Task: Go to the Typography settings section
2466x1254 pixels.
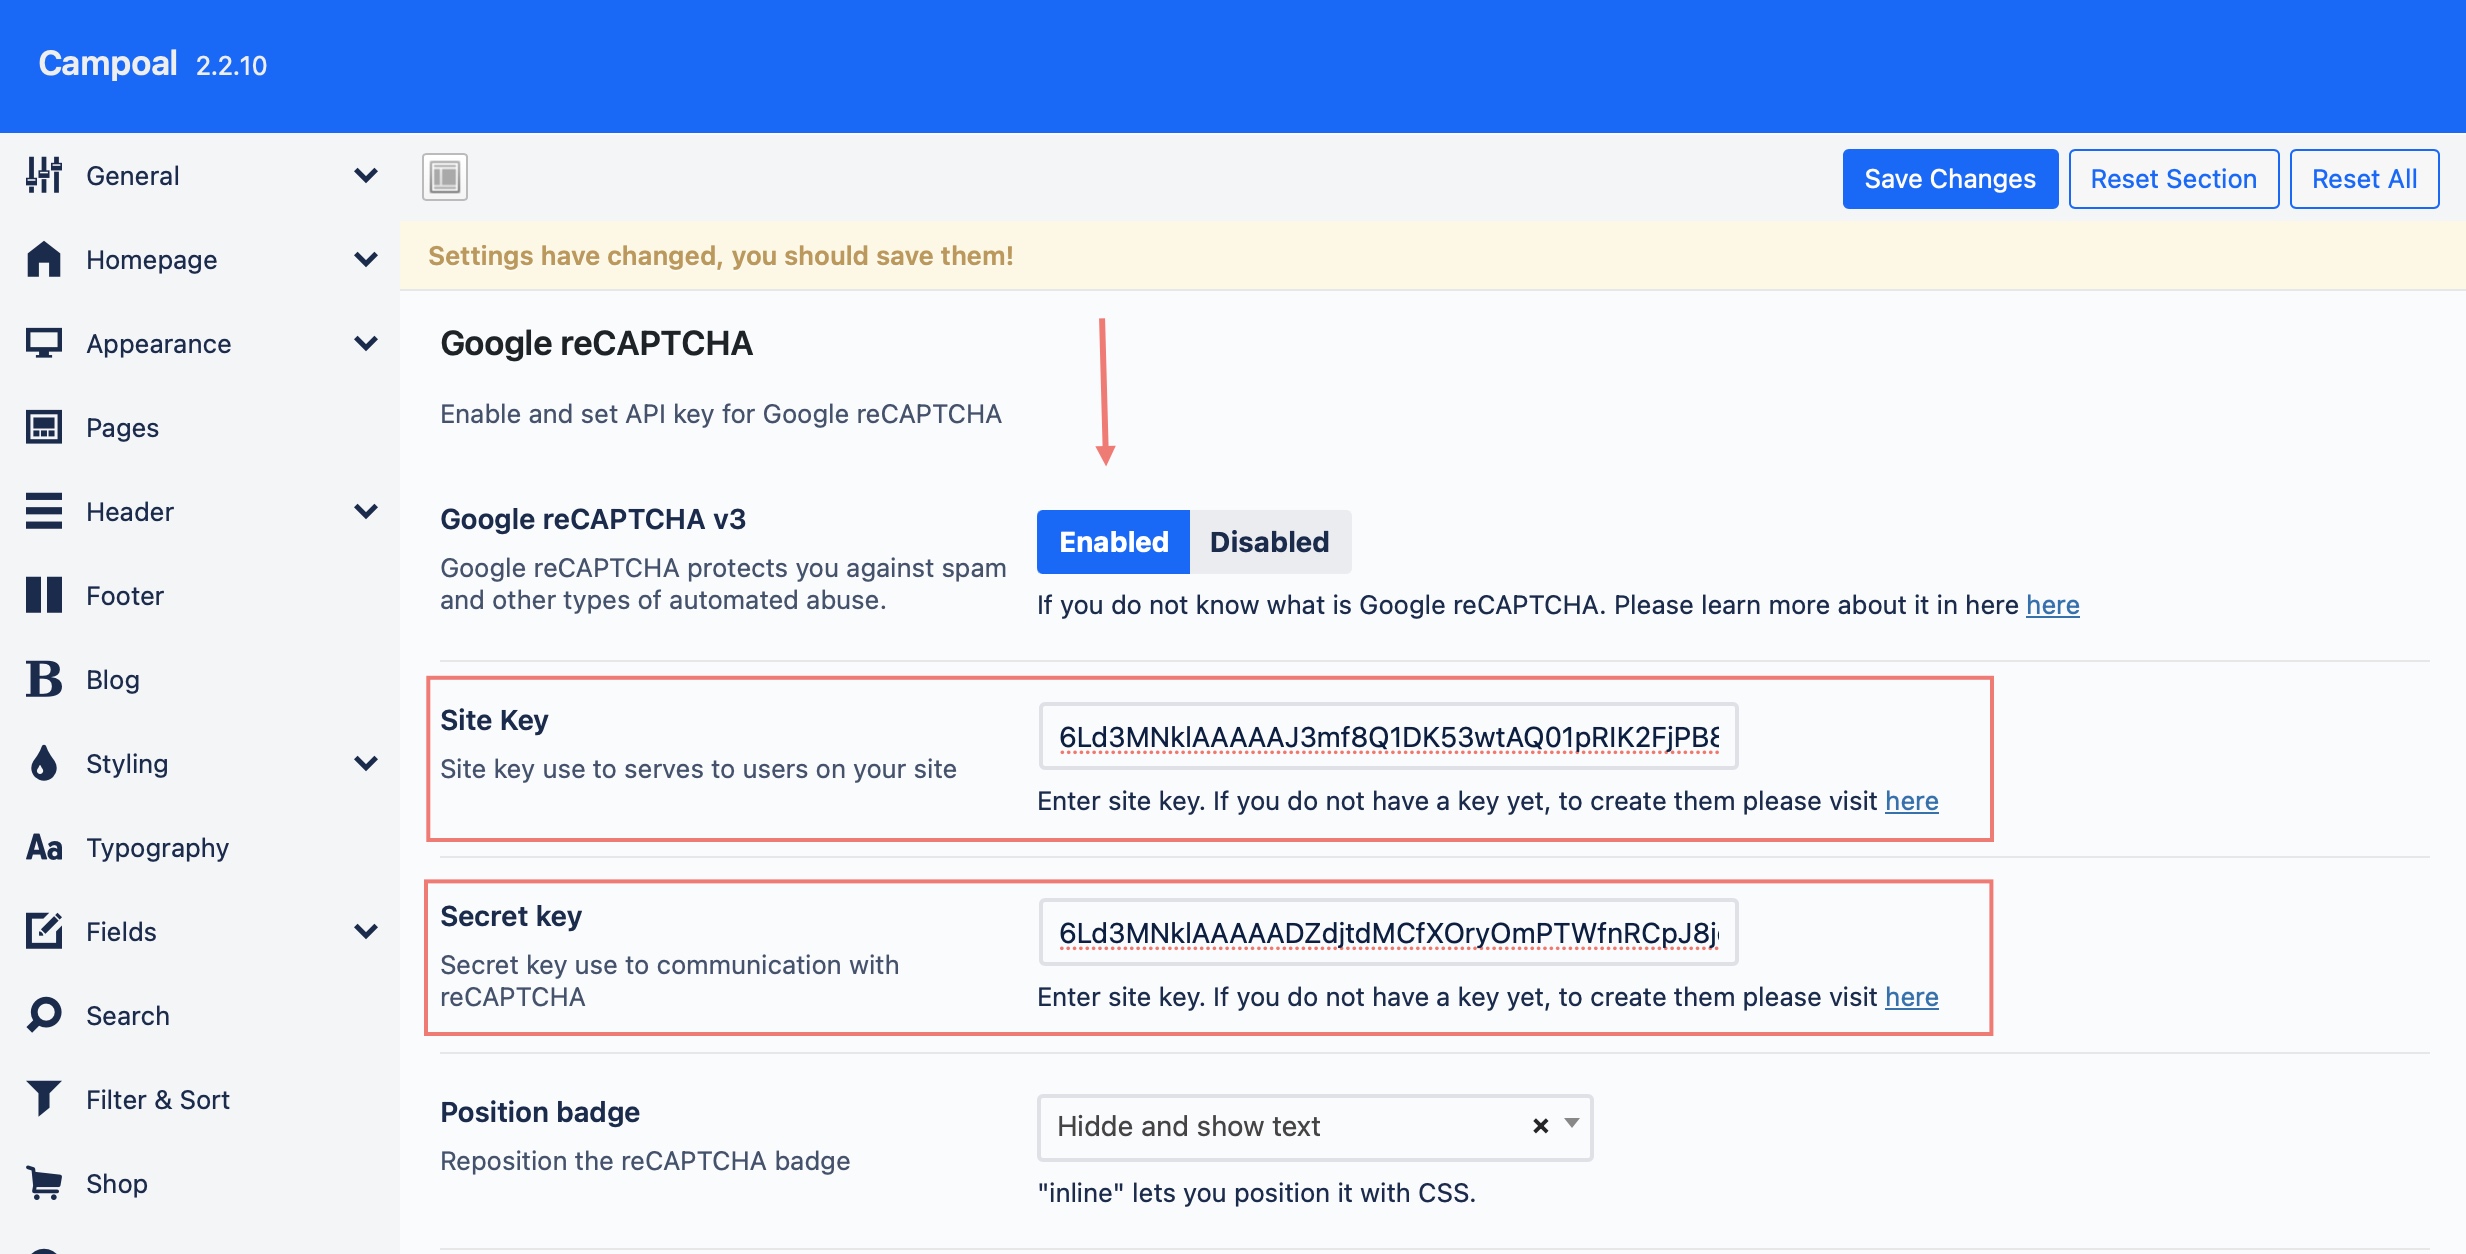Action: 157,847
